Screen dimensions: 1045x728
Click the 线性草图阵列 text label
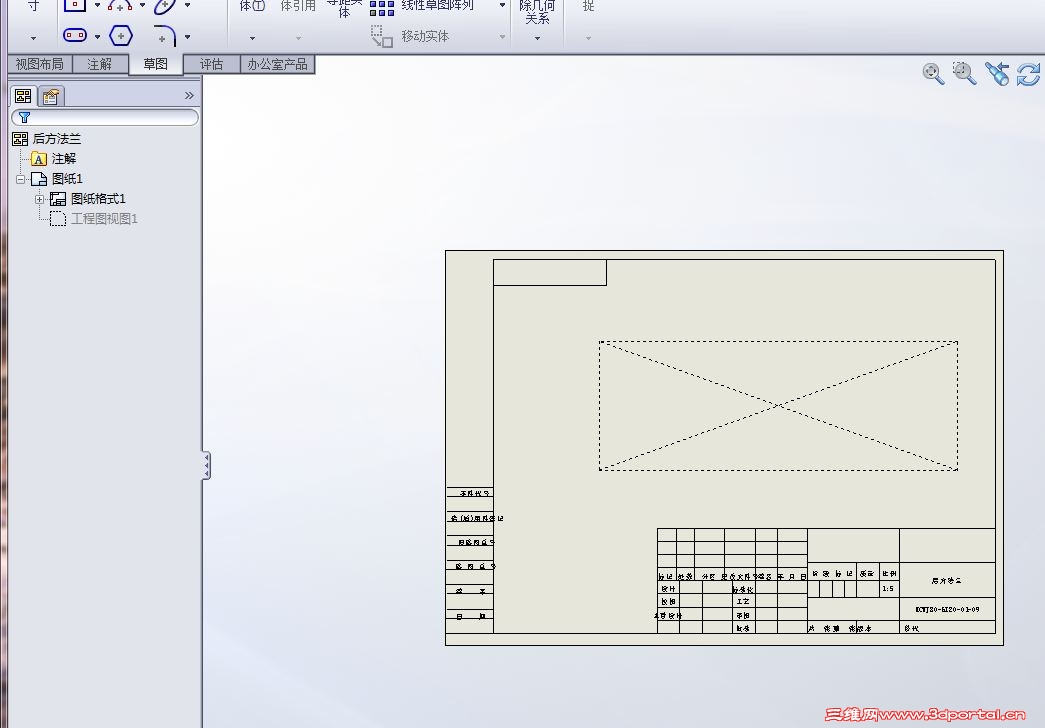438,5
